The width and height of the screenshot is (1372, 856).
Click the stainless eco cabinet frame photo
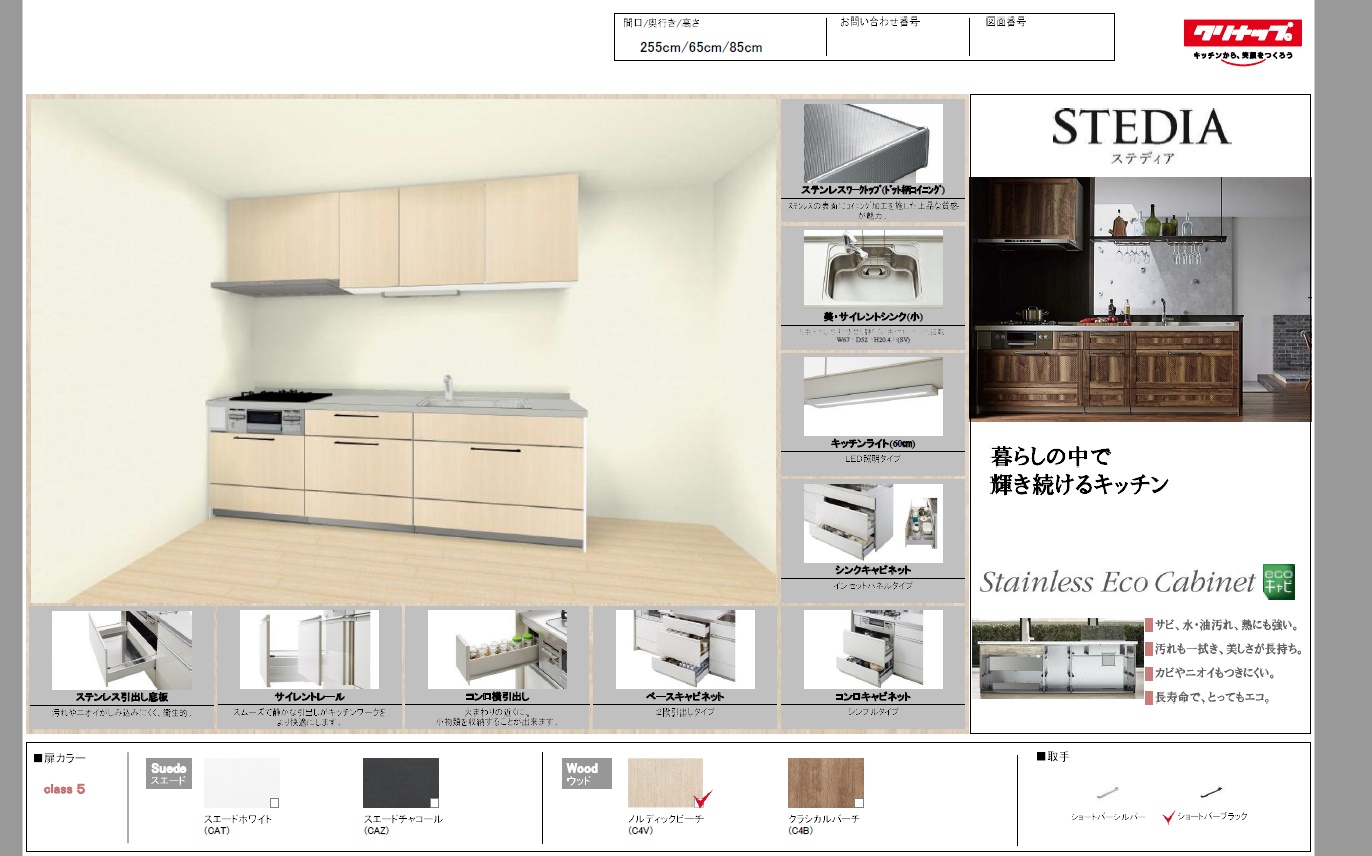tap(1059, 661)
